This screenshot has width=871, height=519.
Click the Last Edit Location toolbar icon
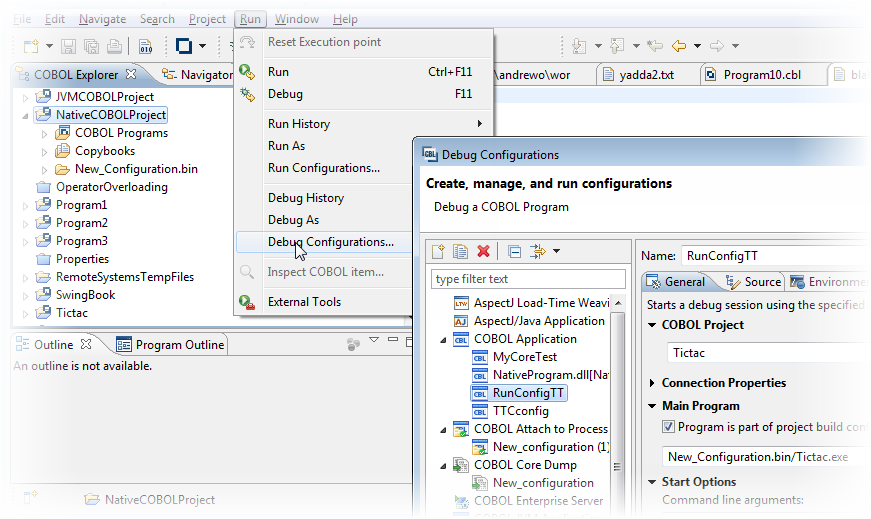point(655,46)
